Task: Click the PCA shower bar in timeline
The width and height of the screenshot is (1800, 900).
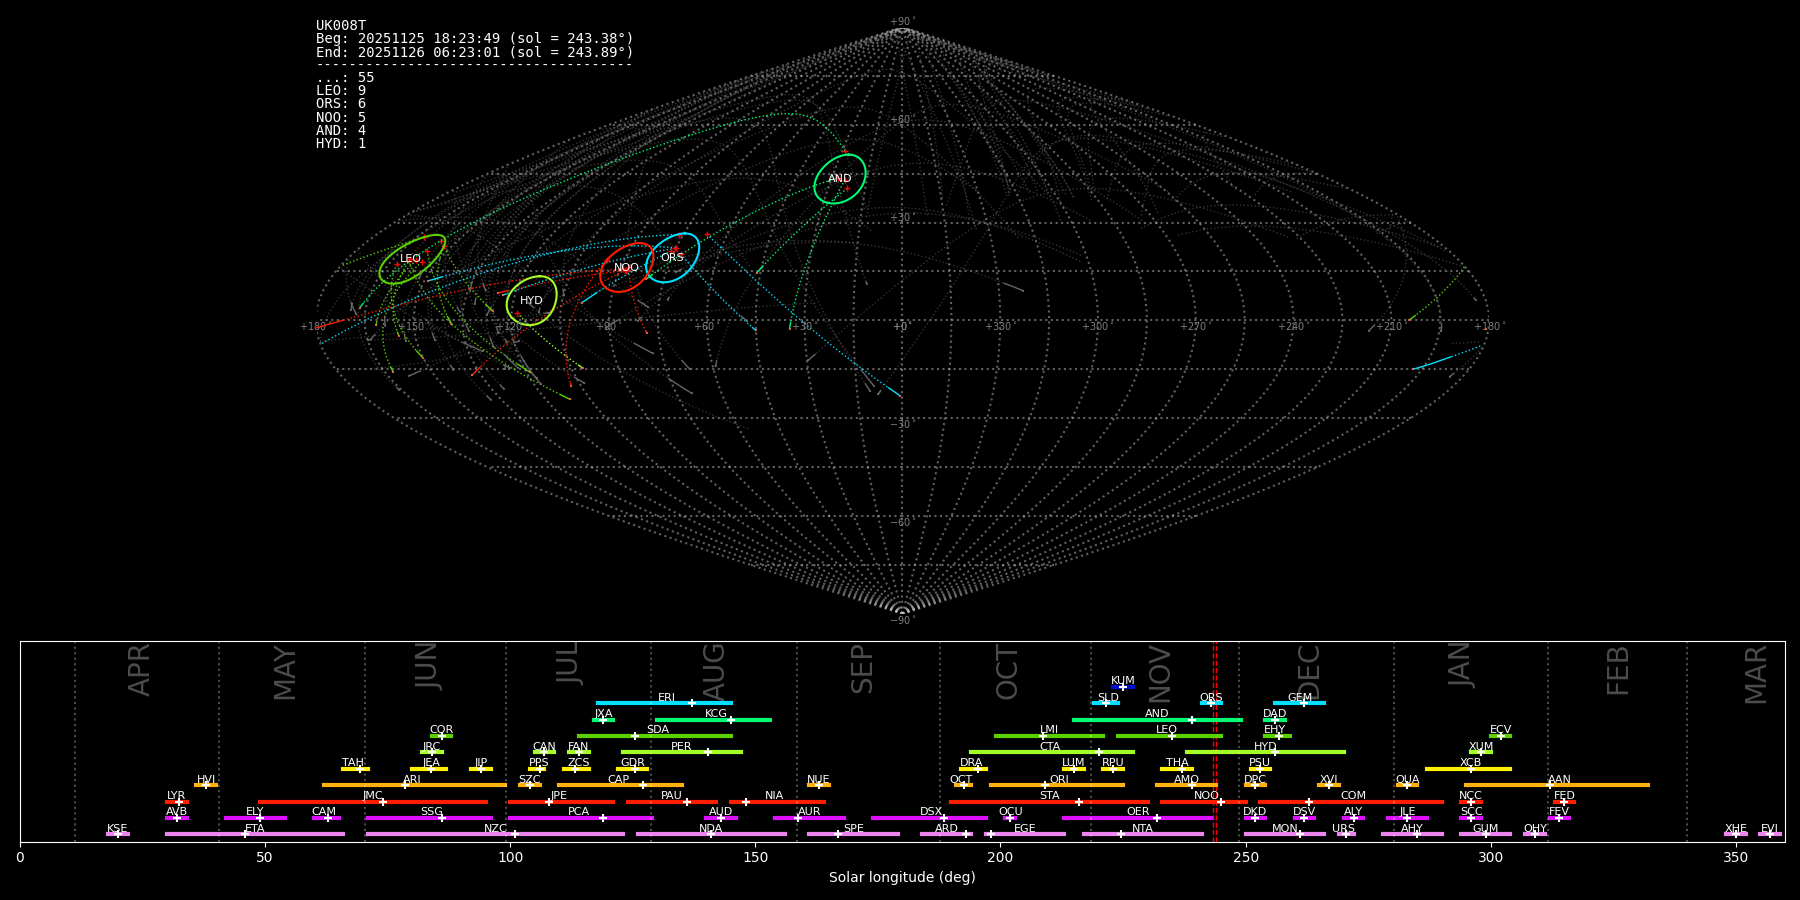Action: pos(580,817)
